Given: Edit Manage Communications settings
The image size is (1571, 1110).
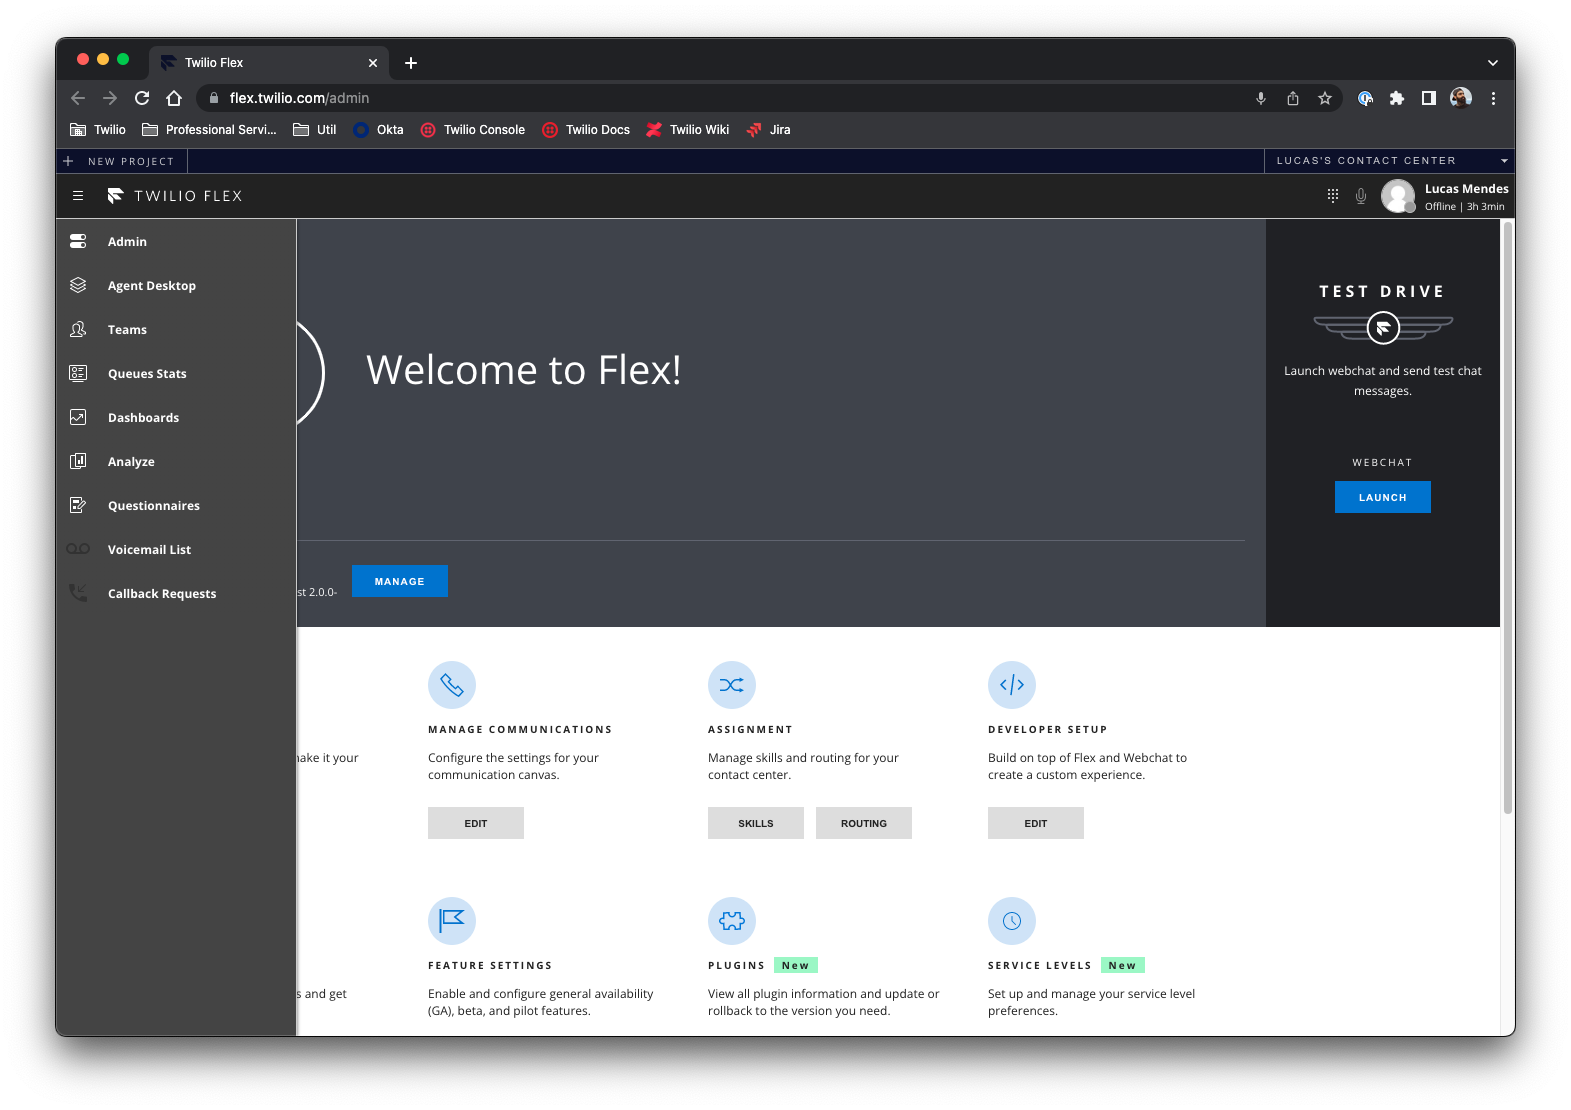Looking at the screenshot, I should pyautogui.click(x=476, y=823).
